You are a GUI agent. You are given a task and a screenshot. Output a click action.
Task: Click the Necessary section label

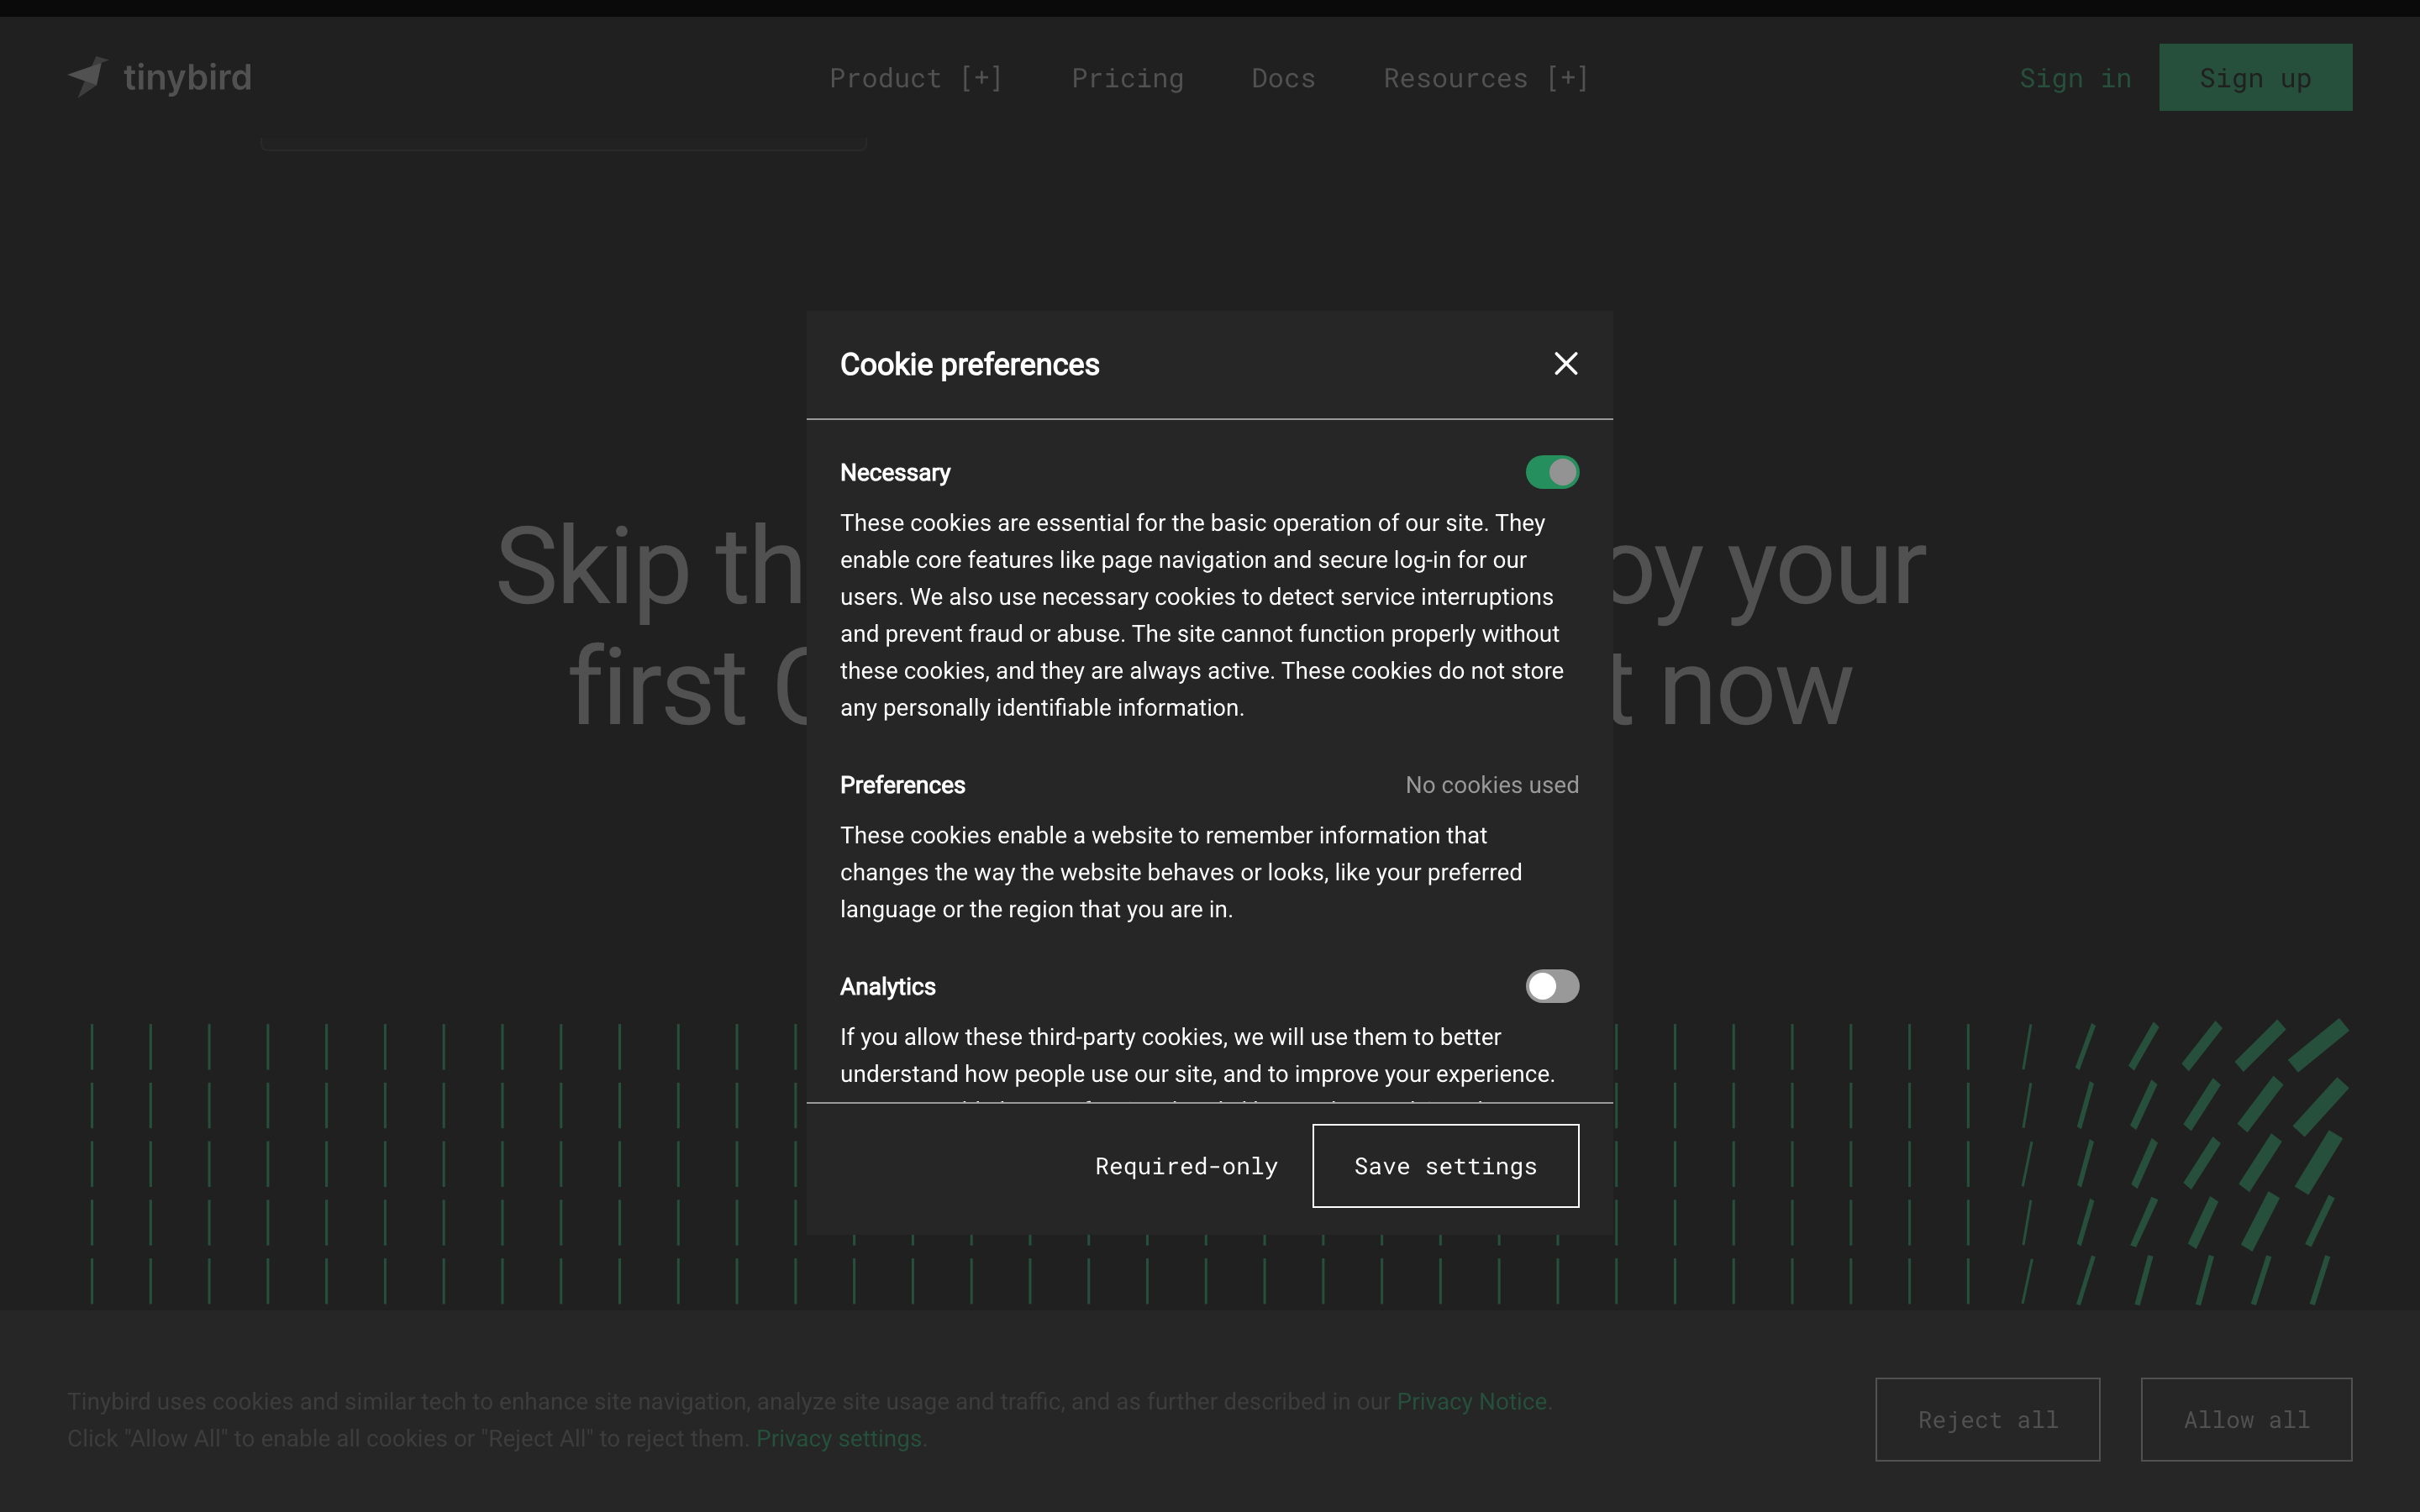click(x=895, y=473)
